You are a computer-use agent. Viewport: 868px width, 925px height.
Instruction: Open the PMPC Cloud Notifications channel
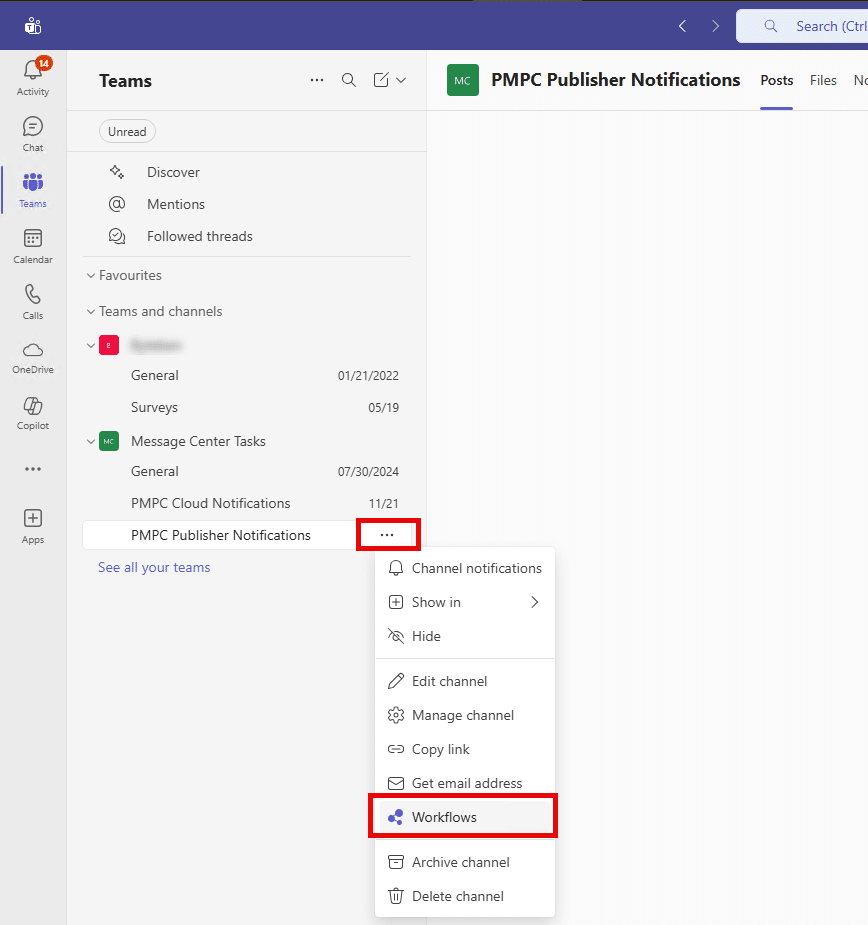(210, 503)
